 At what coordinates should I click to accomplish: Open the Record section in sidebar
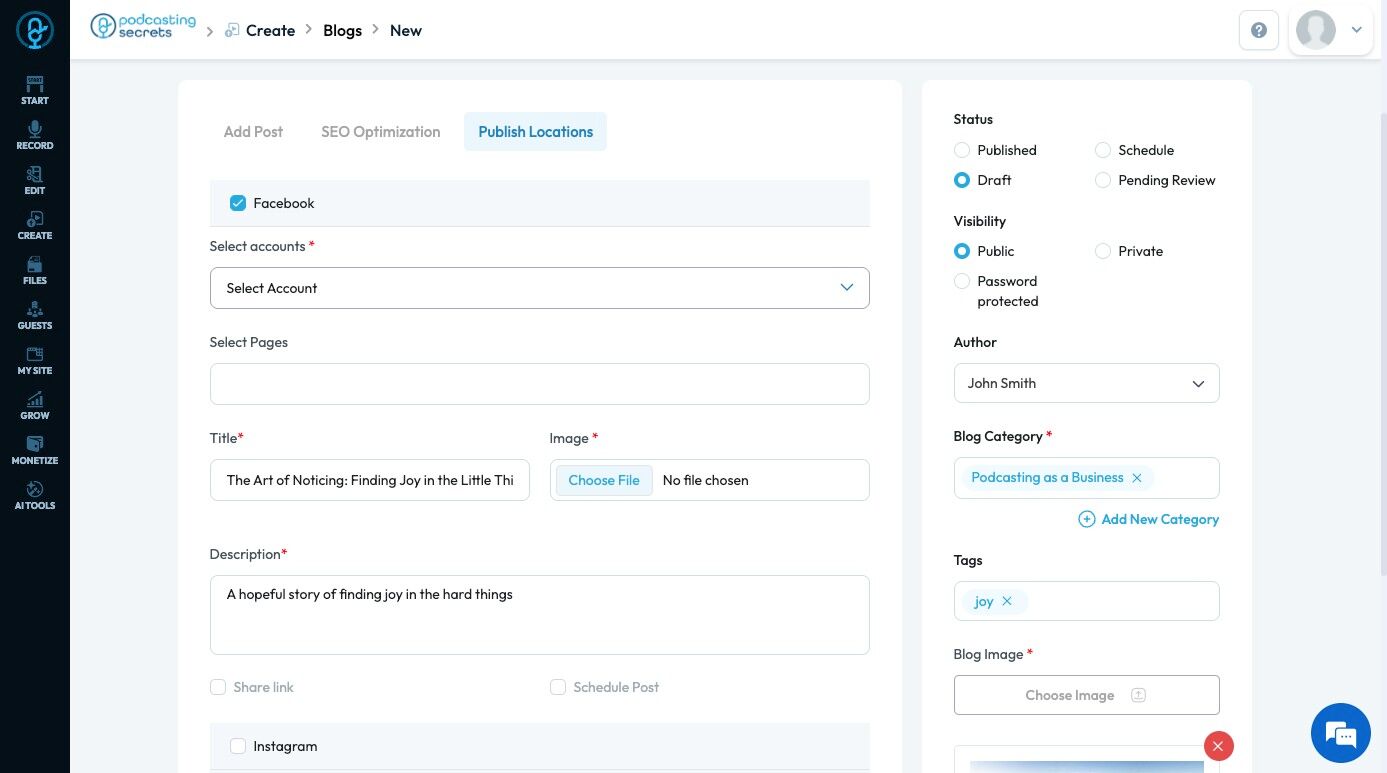click(x=35, y=135)
